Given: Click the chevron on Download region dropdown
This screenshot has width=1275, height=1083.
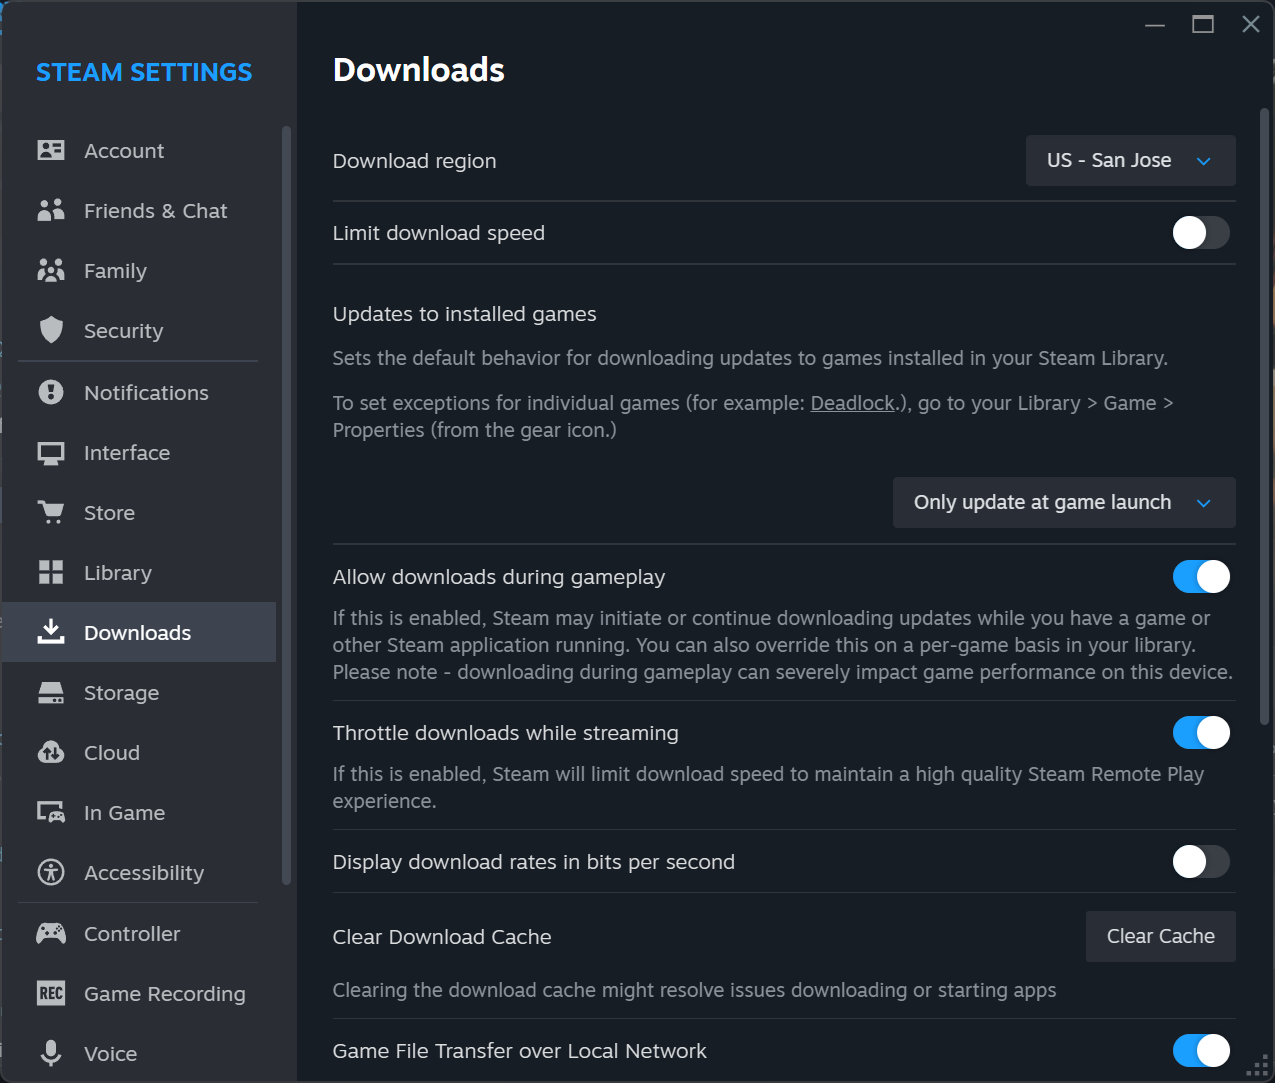Looking at the screenshot, I should [x=1204, y=162].
